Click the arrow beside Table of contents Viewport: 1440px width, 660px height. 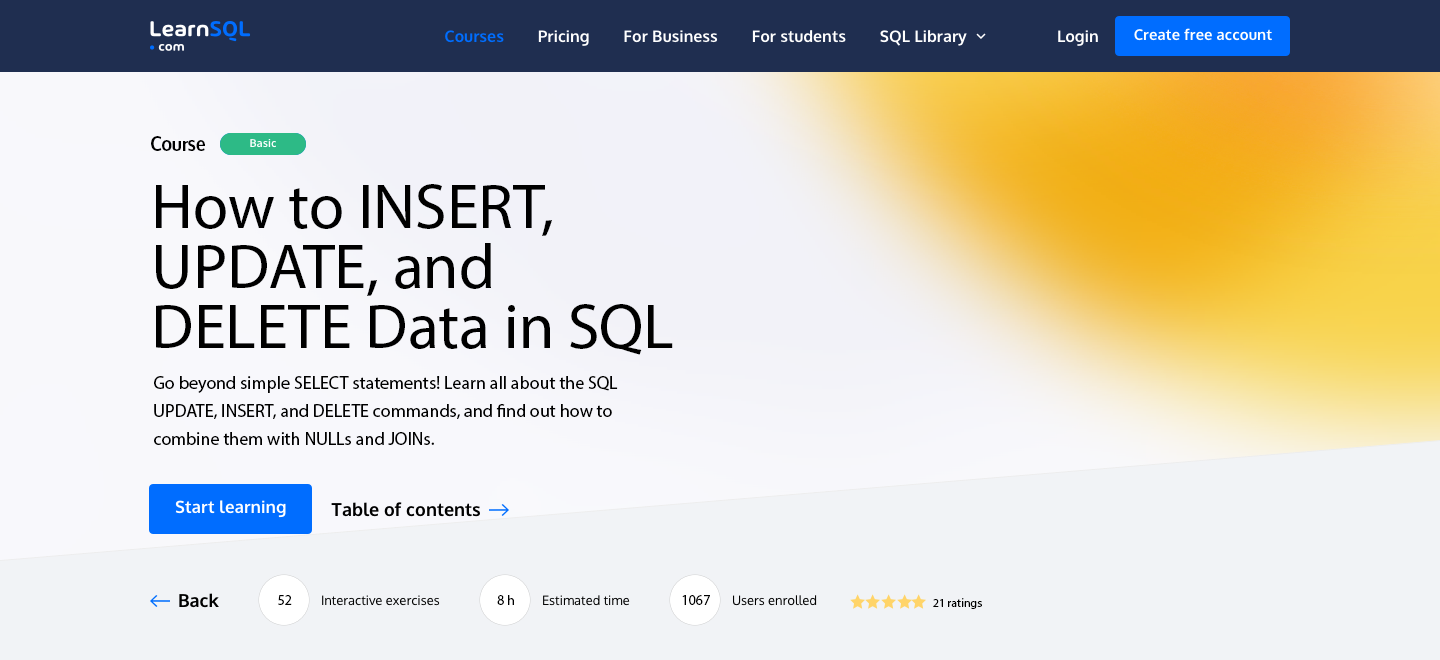click(499, 510)
